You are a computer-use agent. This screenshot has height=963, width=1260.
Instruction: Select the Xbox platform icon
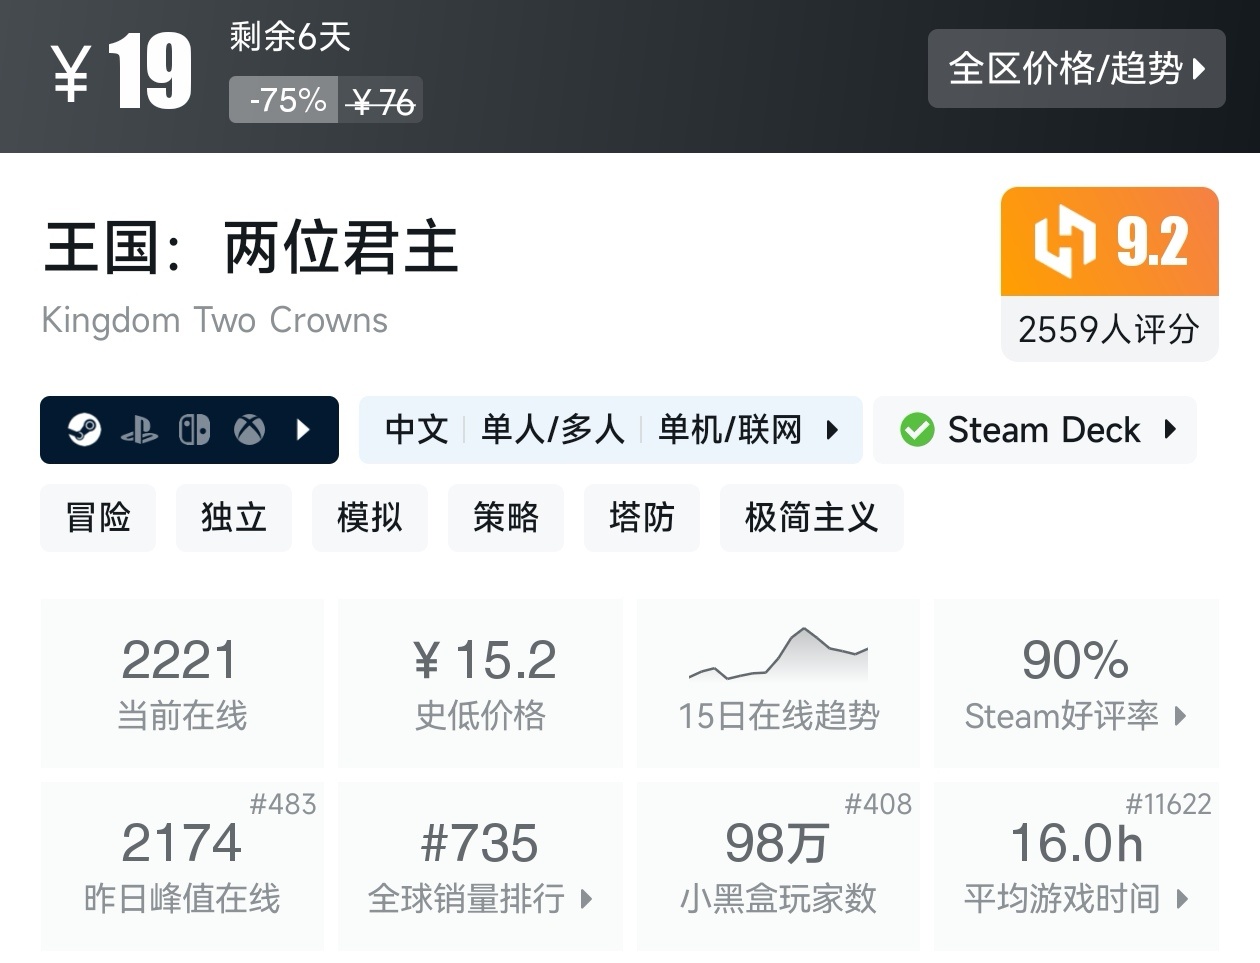[x=248, y=429]
